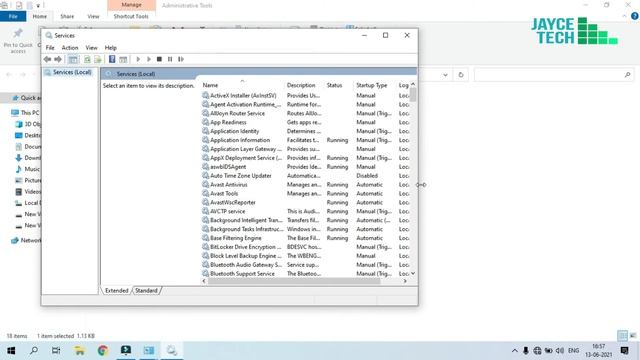Select Network in Explorer navigation pane

point(26,240)
